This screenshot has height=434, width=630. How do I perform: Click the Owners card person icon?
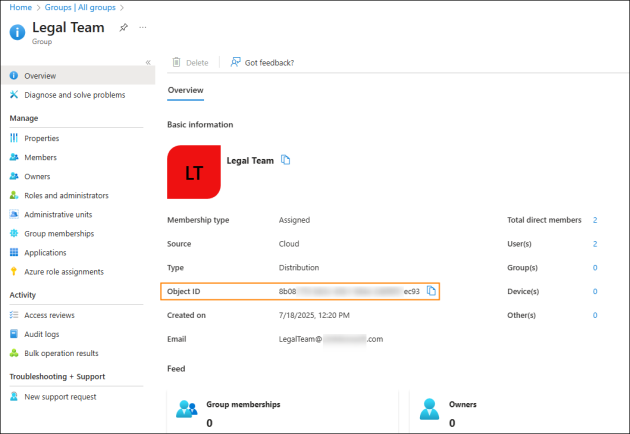point(430,409)
